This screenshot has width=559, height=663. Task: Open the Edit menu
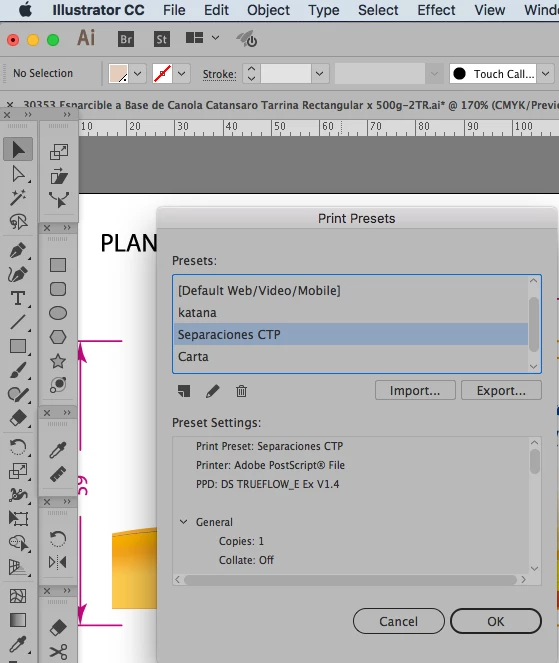pyautogui.click(x=216, y=10)
